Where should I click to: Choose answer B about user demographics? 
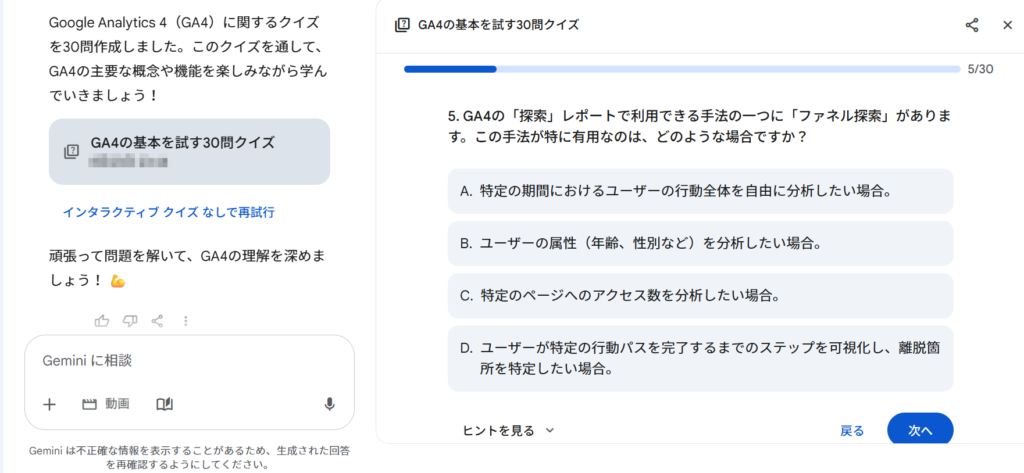[700, 243]
